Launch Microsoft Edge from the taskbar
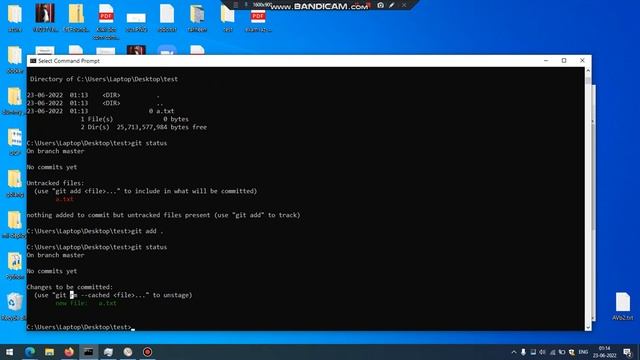The width and height of the screenshot is (640, 360). (x=29, y=352)
